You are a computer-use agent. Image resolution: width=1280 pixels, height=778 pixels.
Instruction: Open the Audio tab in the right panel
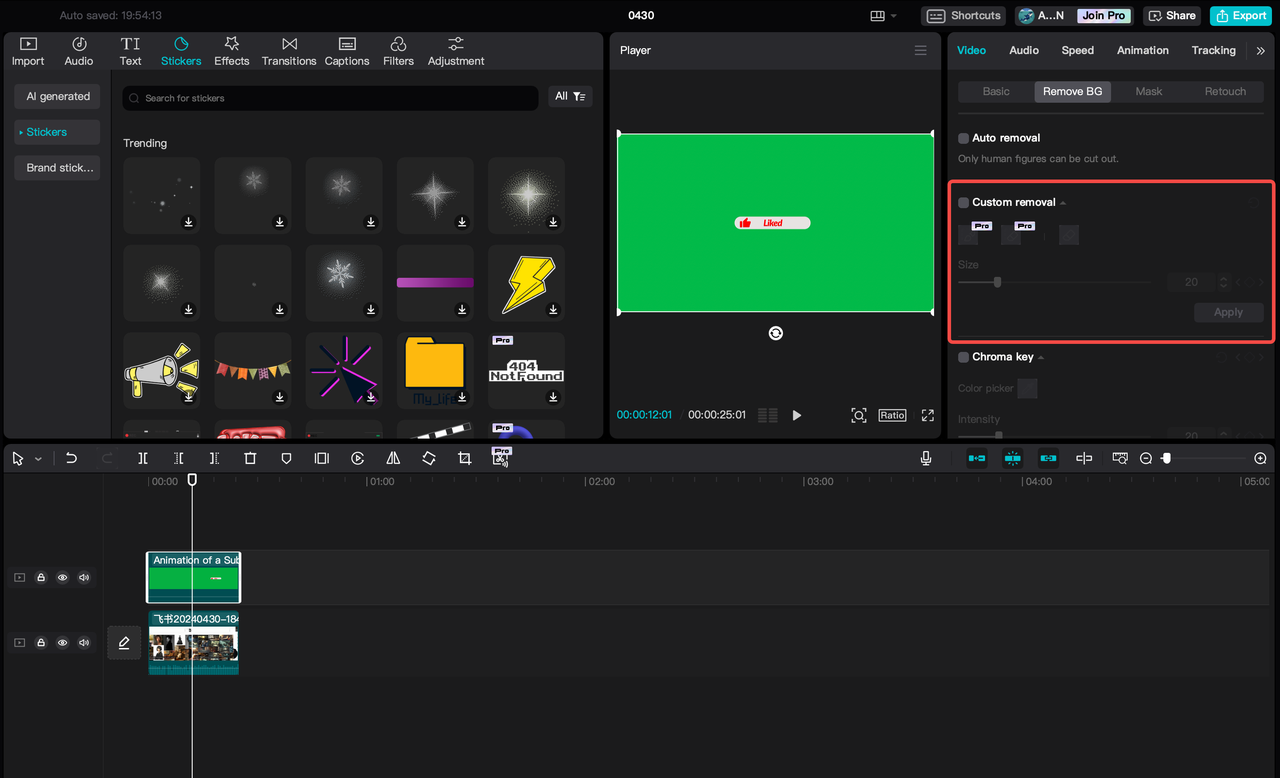pyautogui.click(x=1023, y=50)
